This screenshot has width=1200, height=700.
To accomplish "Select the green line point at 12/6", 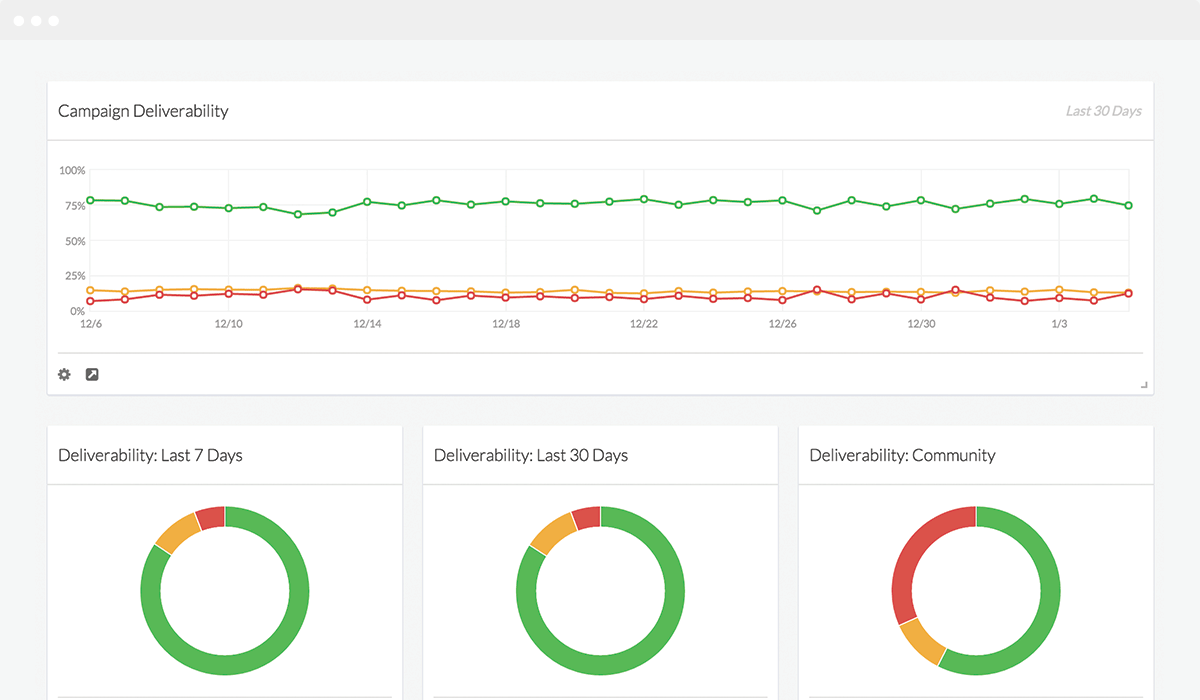I will pyautogui.click(x=90, y=200).
